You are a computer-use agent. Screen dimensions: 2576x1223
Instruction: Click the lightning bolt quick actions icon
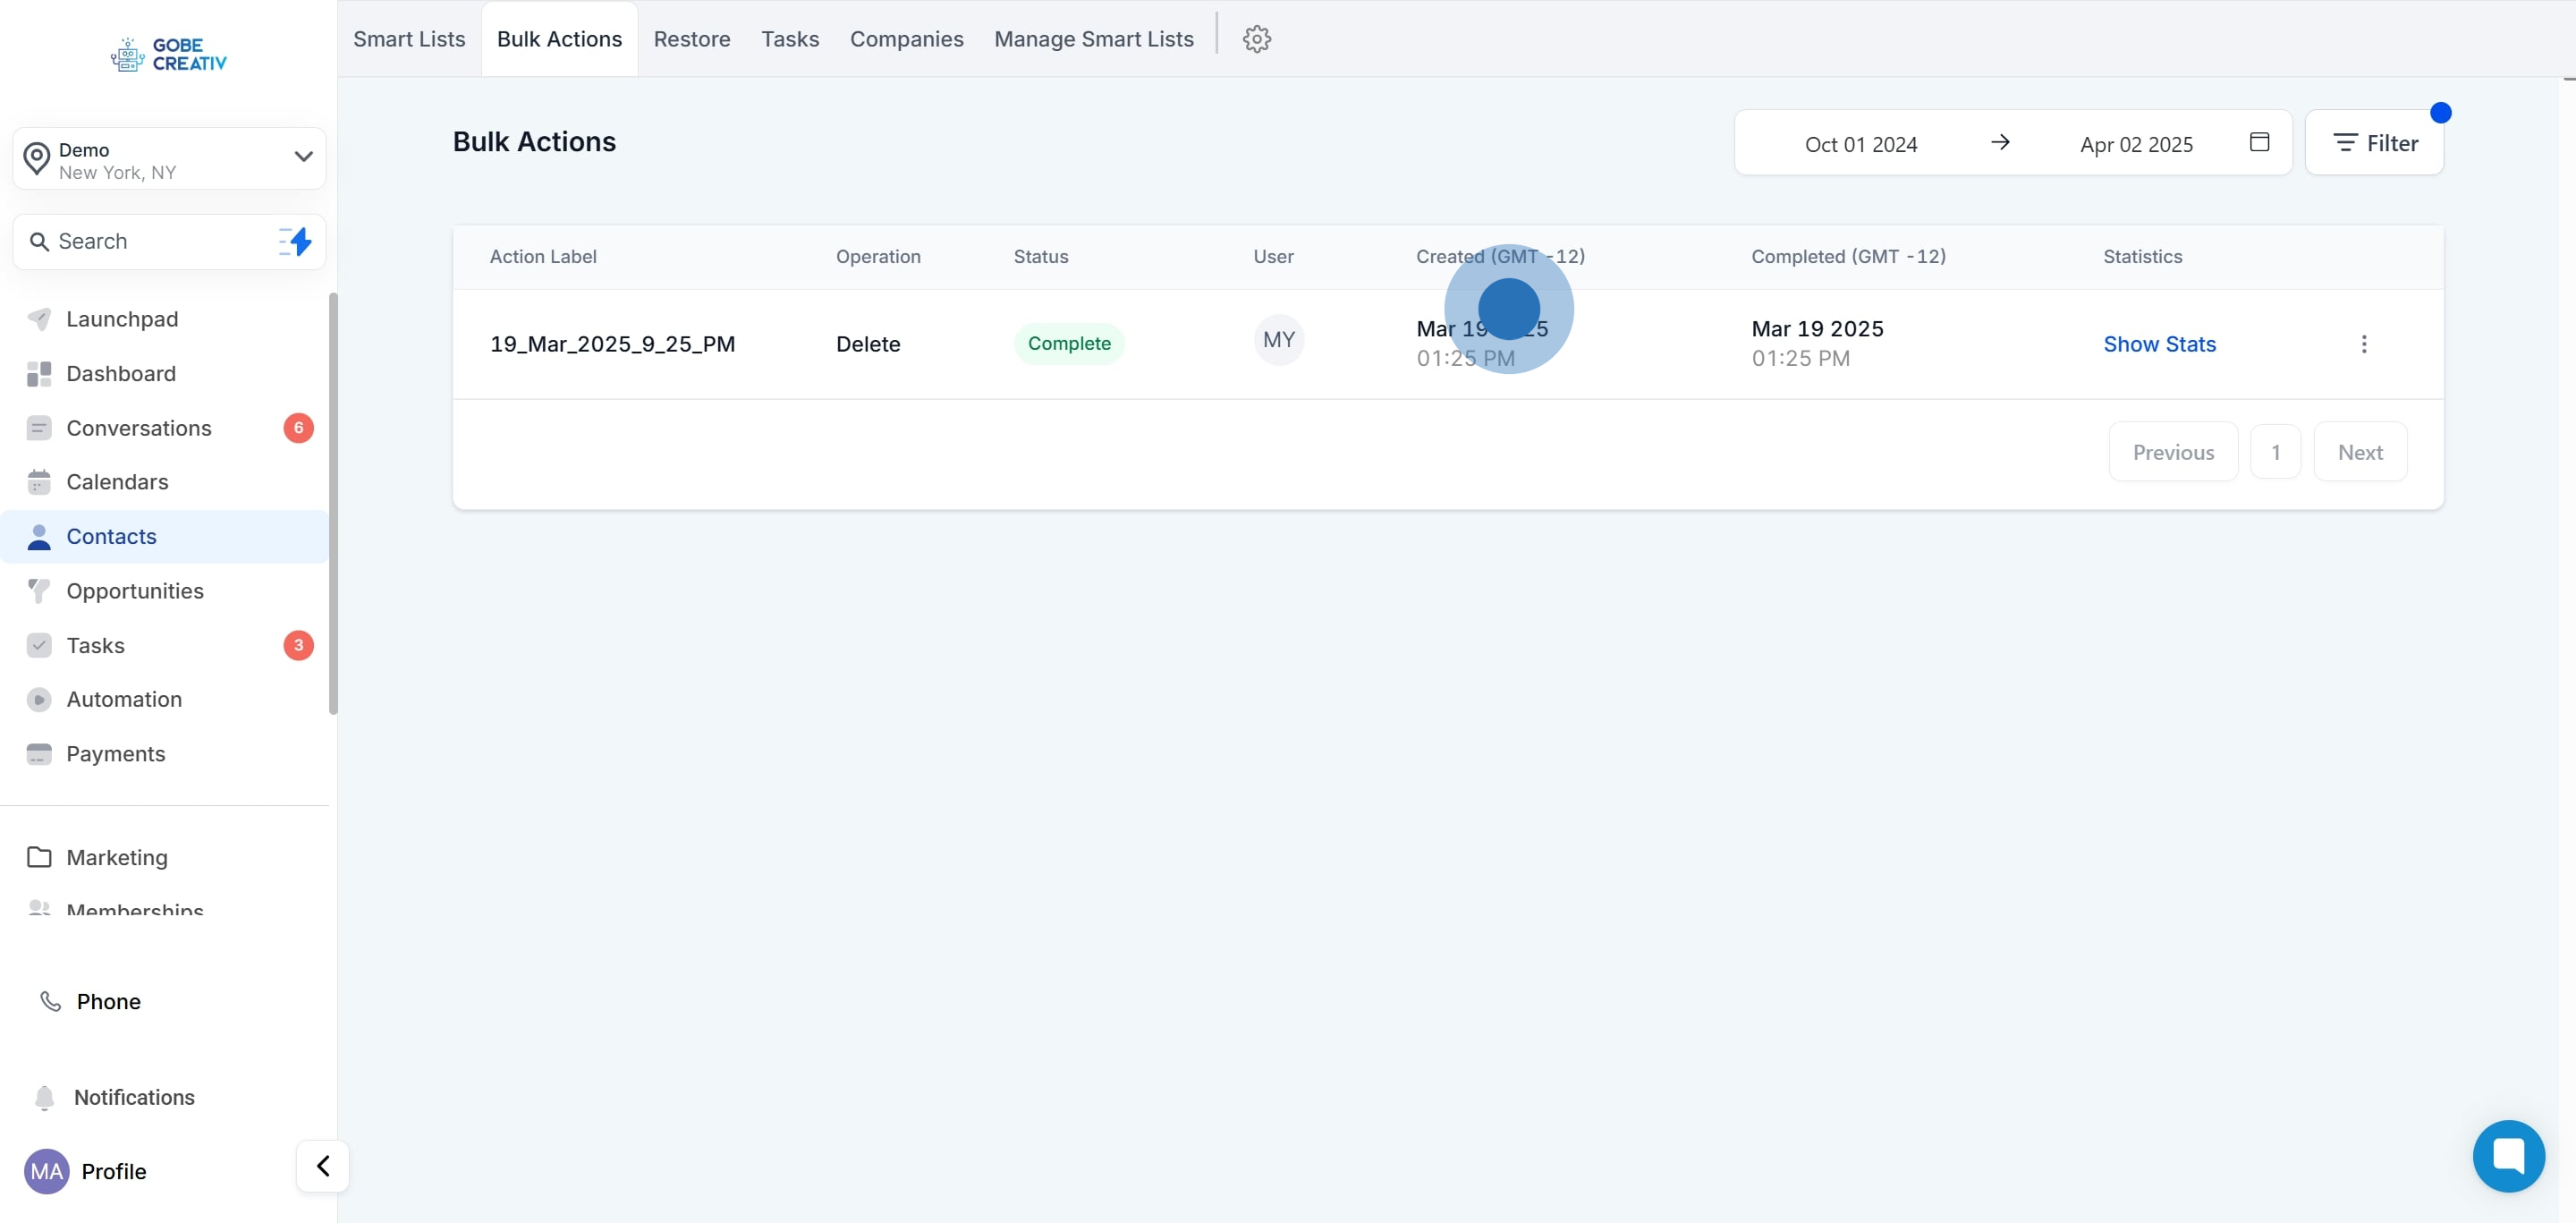[x=296, y=241]
